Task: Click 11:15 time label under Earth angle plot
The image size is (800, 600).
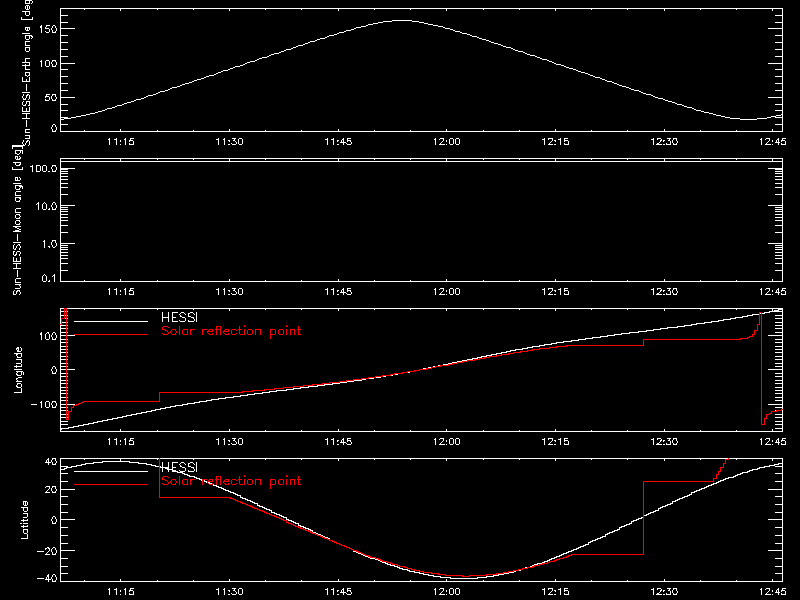Action: pyautogui.click(x=121, y=141)
